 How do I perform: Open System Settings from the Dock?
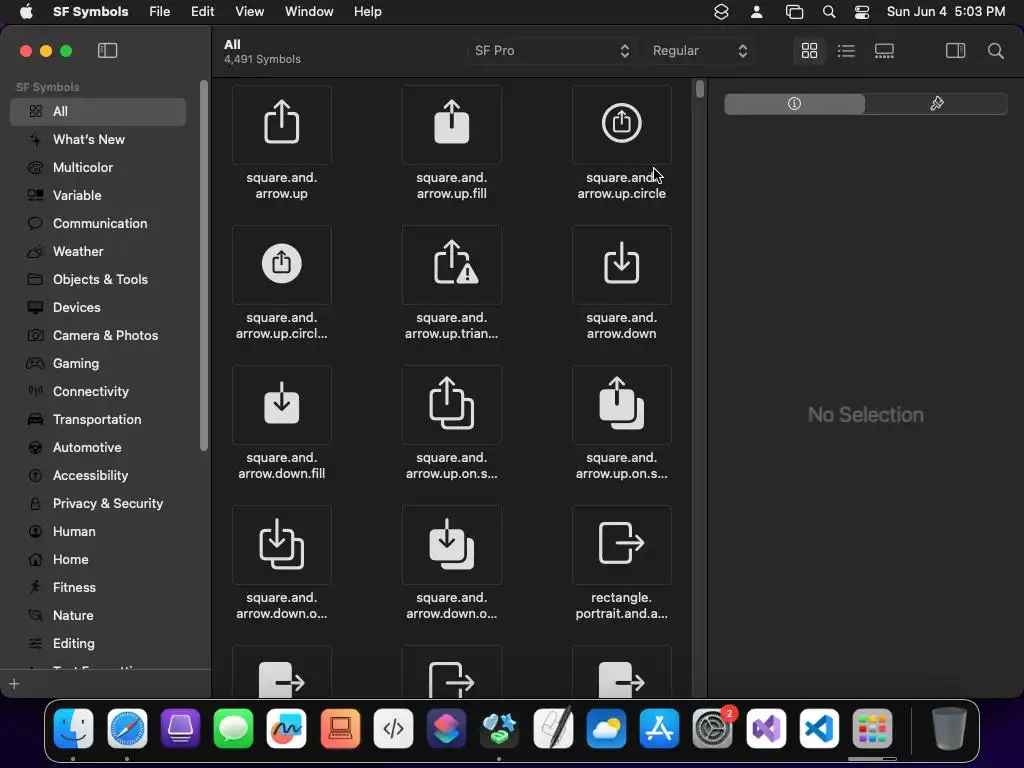[x=712, y=728]
